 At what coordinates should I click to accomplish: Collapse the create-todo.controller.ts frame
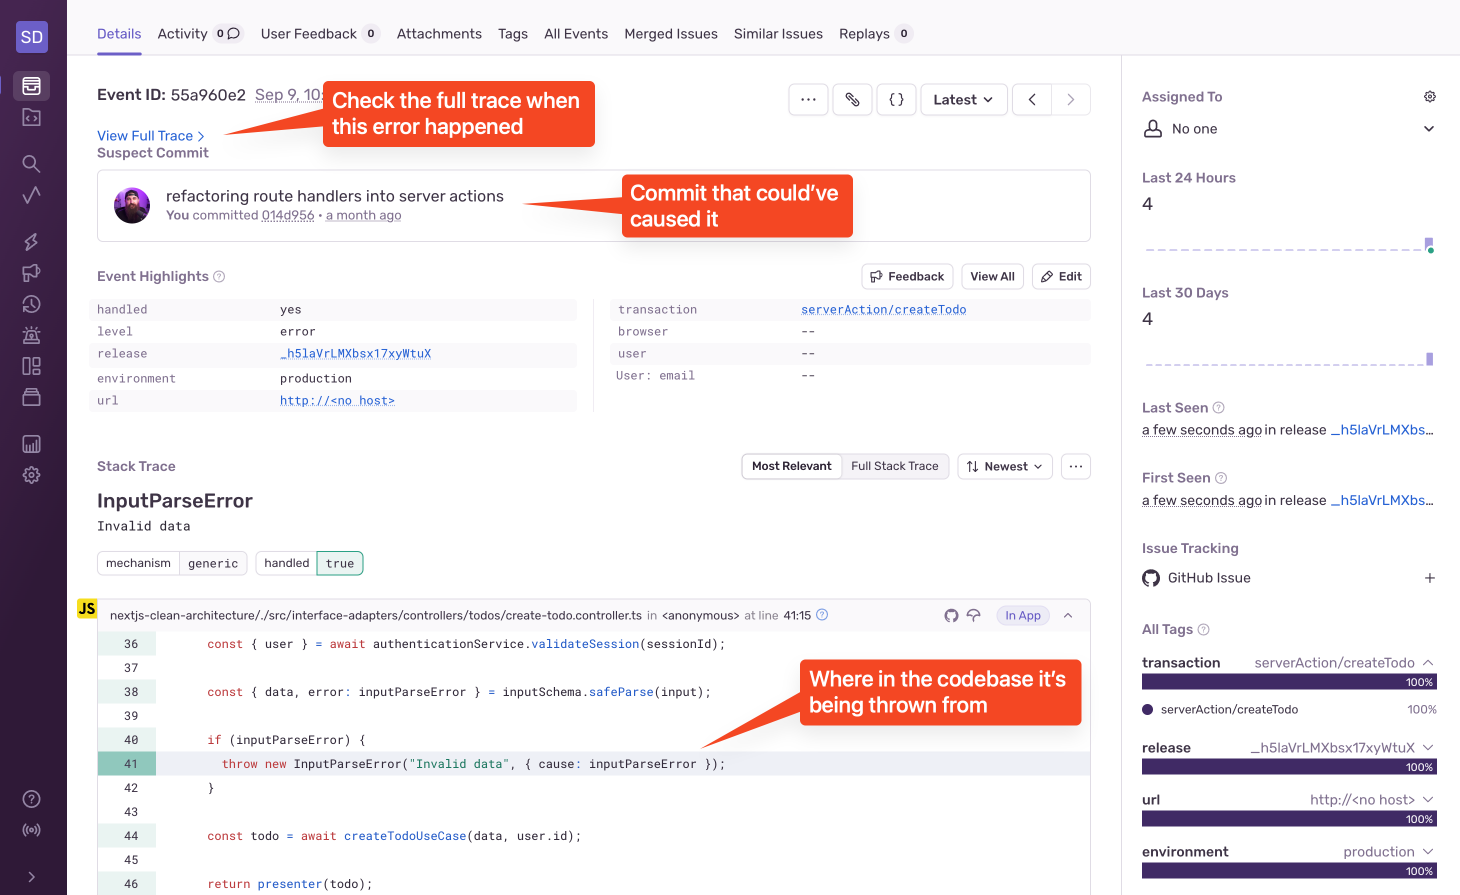(1068, 615)
